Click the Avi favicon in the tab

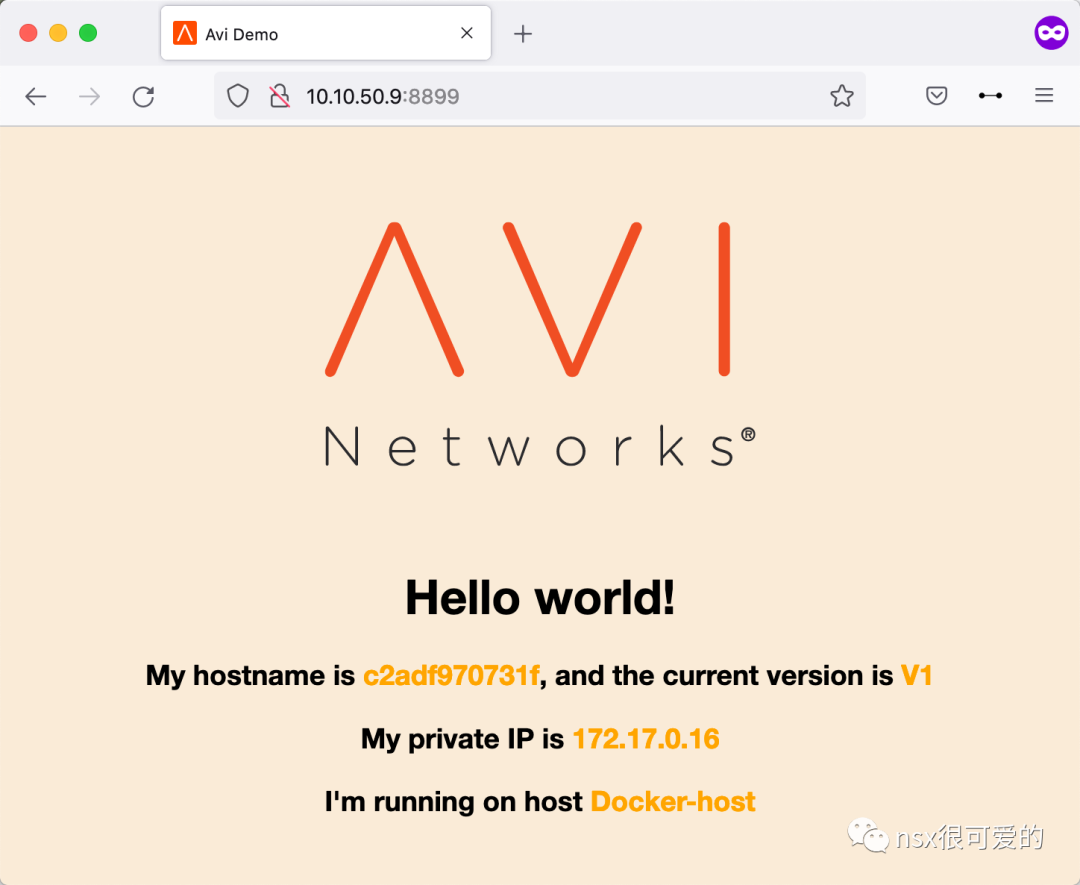185,33
